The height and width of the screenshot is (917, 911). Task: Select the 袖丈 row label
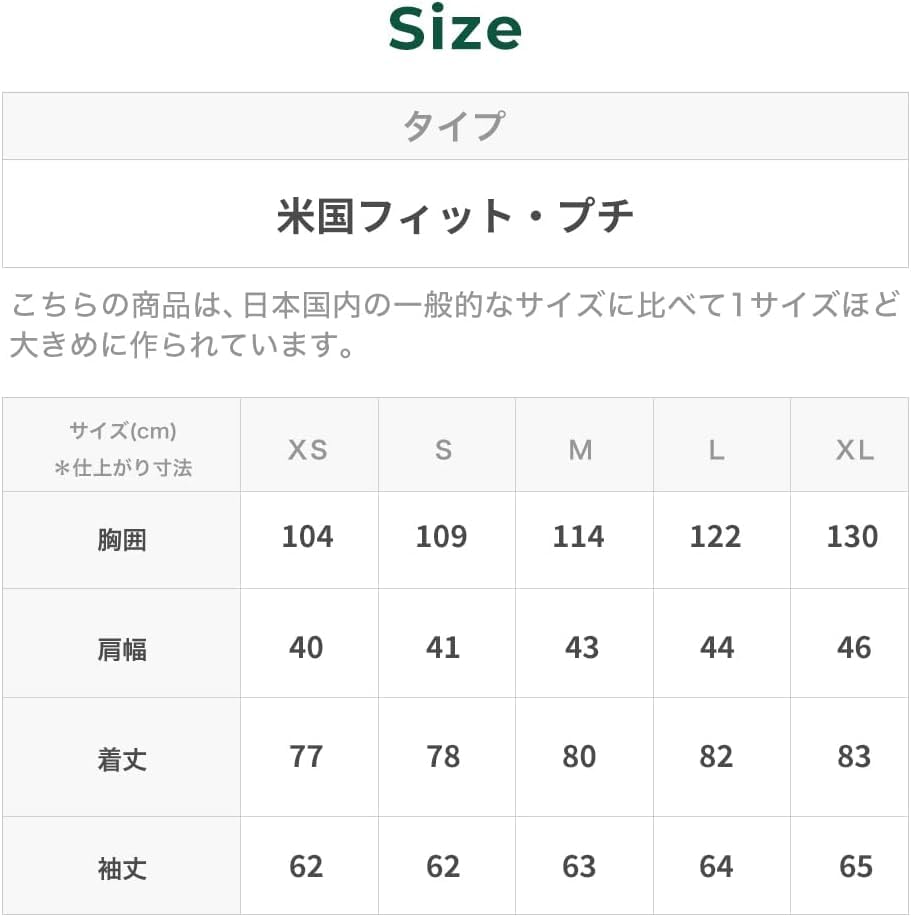[x=122, y=869]
